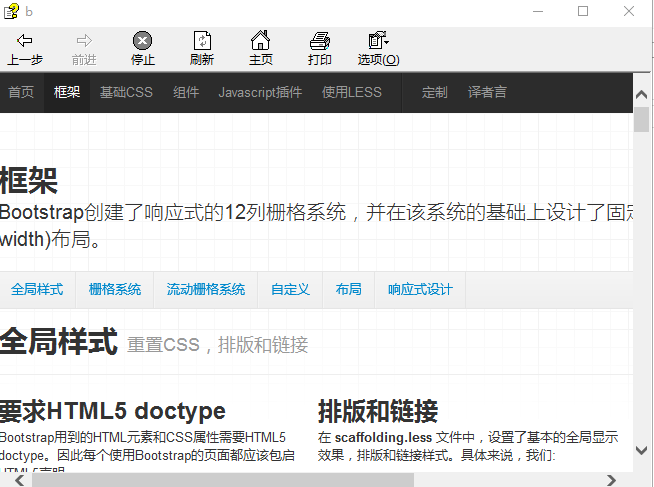
Task: Click the 刷新 refresh icon
Action: (201, 41)
